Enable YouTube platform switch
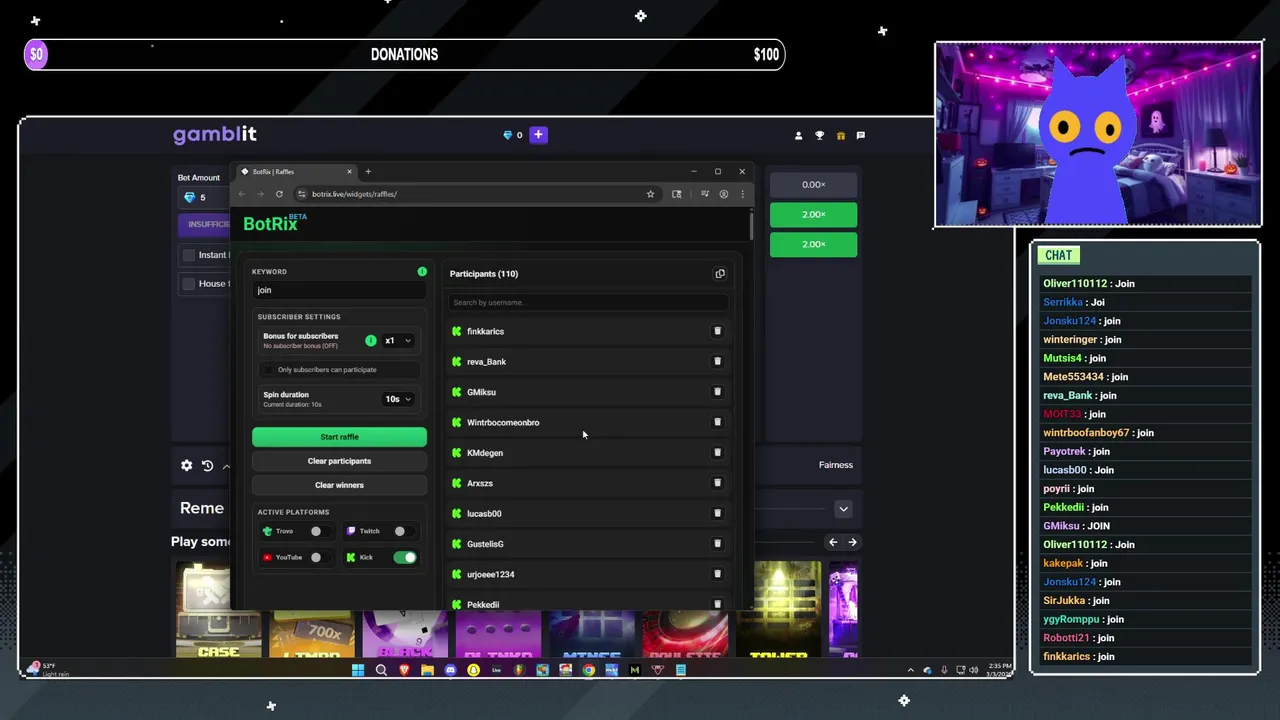1280x720 pixels. [319, 557]
